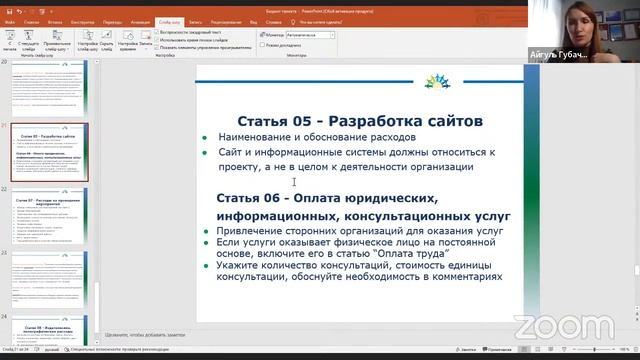Viewport: 640px width, 360px height.
Task: Select slide 24 thumbnail Статья 08
Action: coord(49,330)
